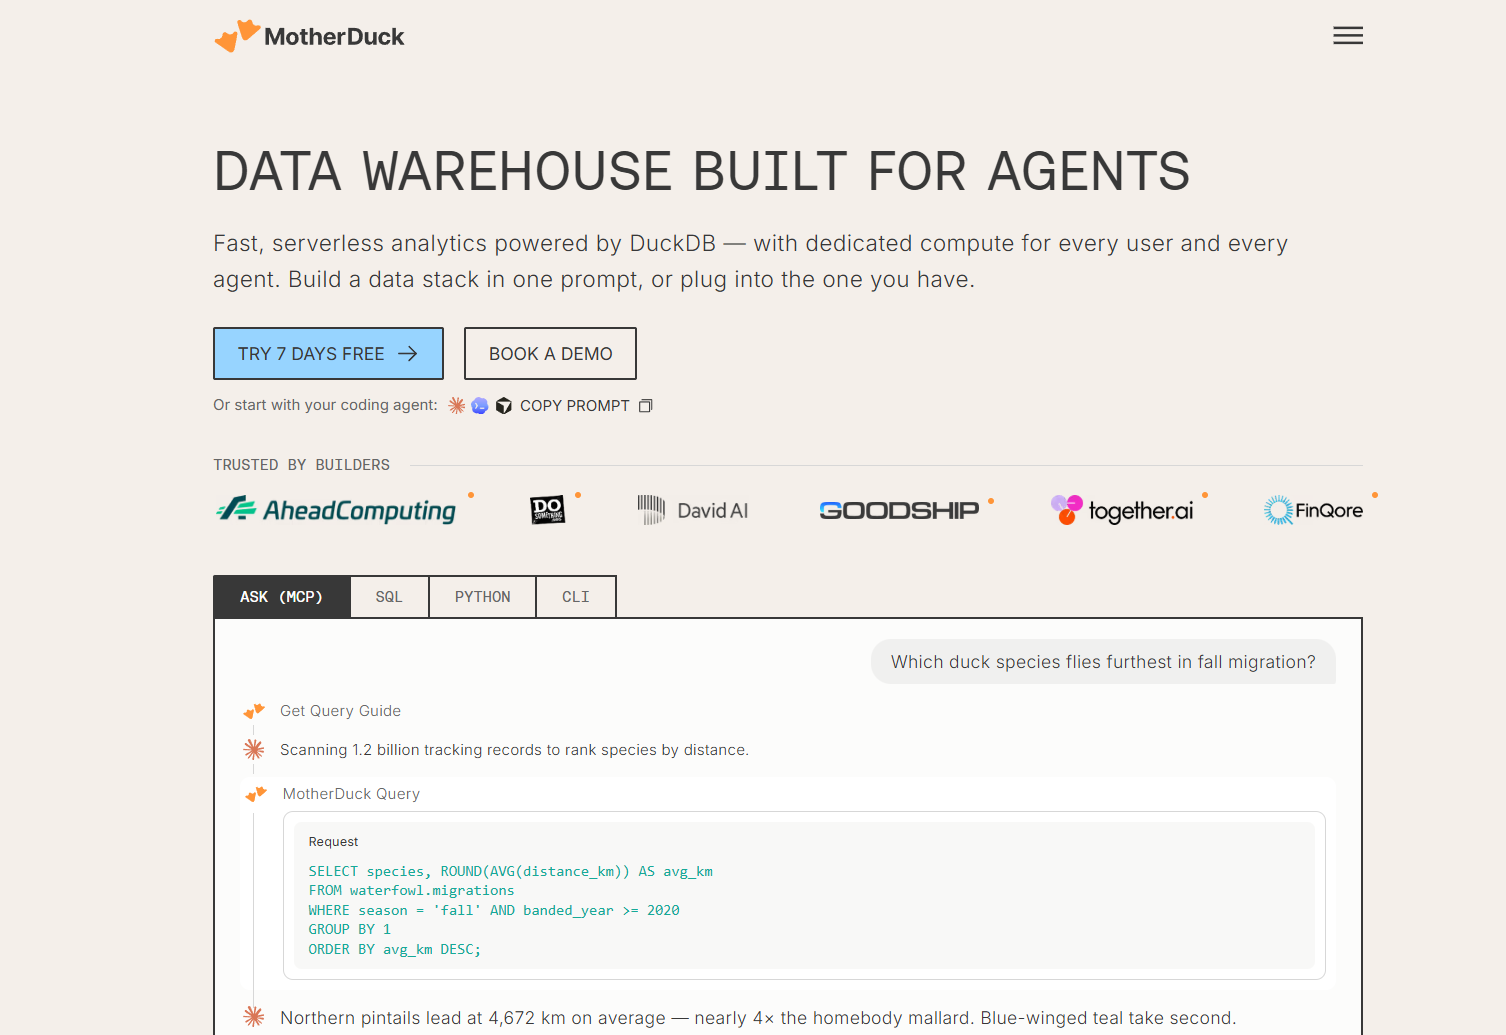Click the 'DATA WAREHOUSE BUILT FOR AGENTS' heading

tap(702, 171)
